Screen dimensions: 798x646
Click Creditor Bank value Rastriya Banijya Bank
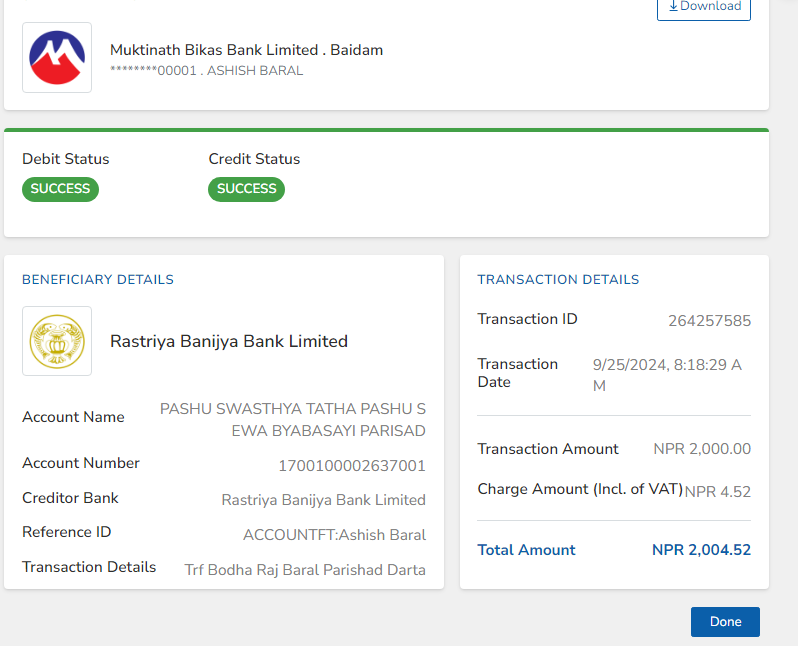pos(324,500)
